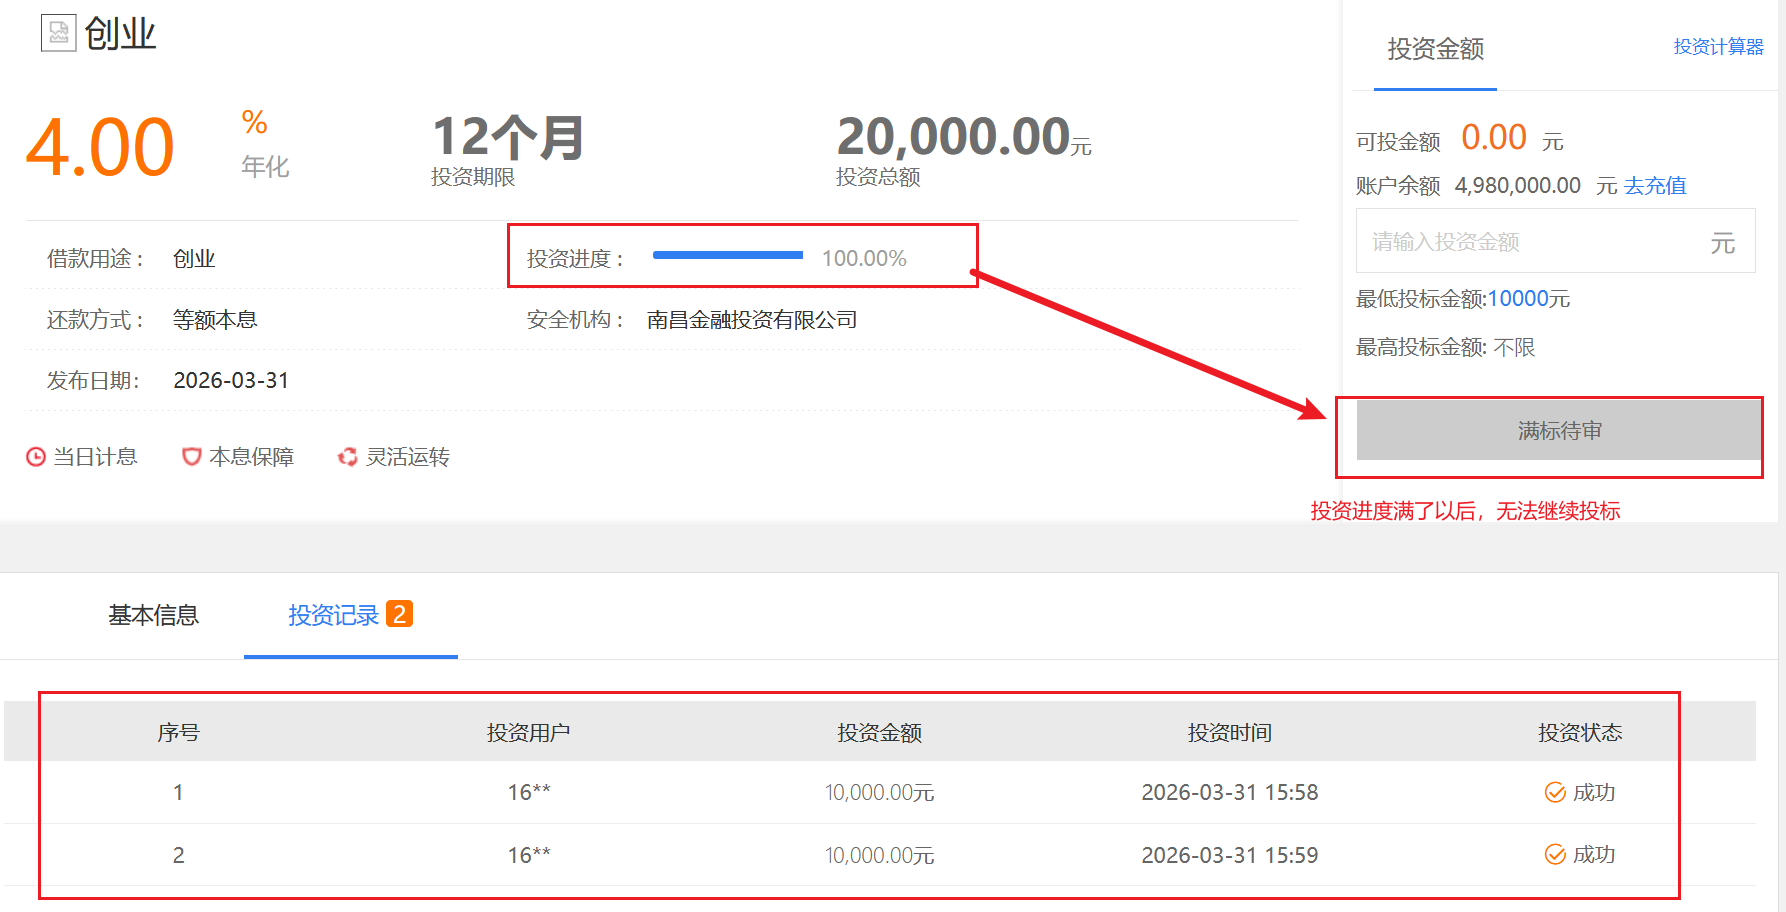Viewport: 1786px width, 912px height.
Task: Click the success checkmark icon in row 1
Action: click(1555, 793)
